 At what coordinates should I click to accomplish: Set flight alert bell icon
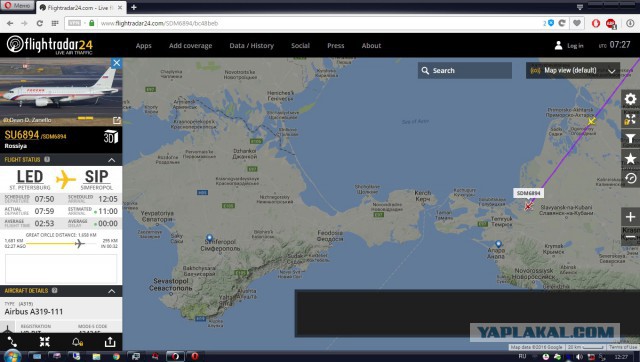(x=78, y=342)
